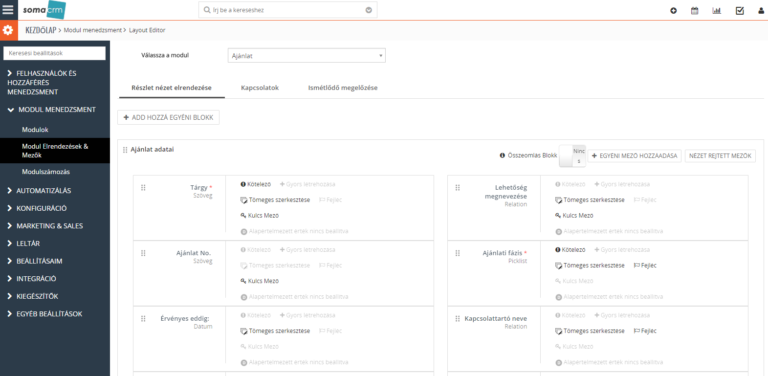Grab the Tárgy field drag handle
The height and width of the screenshot is (376, 768).
(143, 188)
